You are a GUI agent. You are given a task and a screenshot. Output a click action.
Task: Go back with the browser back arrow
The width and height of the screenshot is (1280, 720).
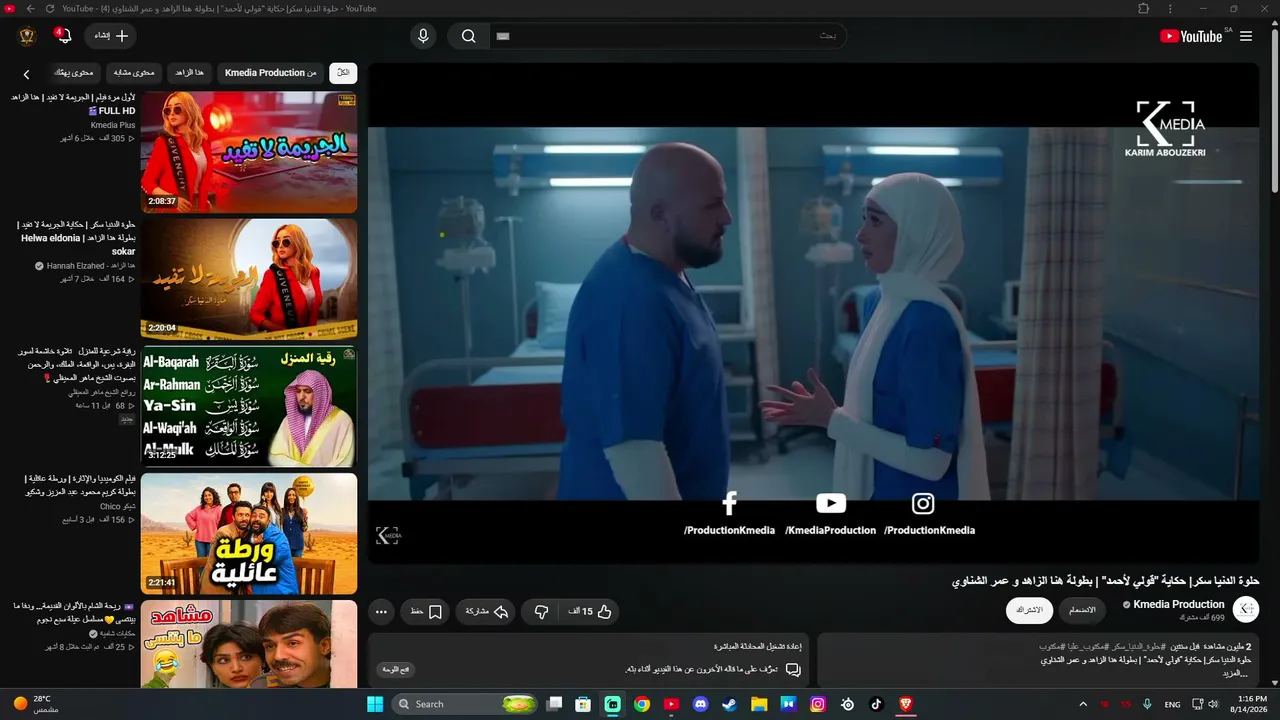pyautogui.click(x=30, y=8)
